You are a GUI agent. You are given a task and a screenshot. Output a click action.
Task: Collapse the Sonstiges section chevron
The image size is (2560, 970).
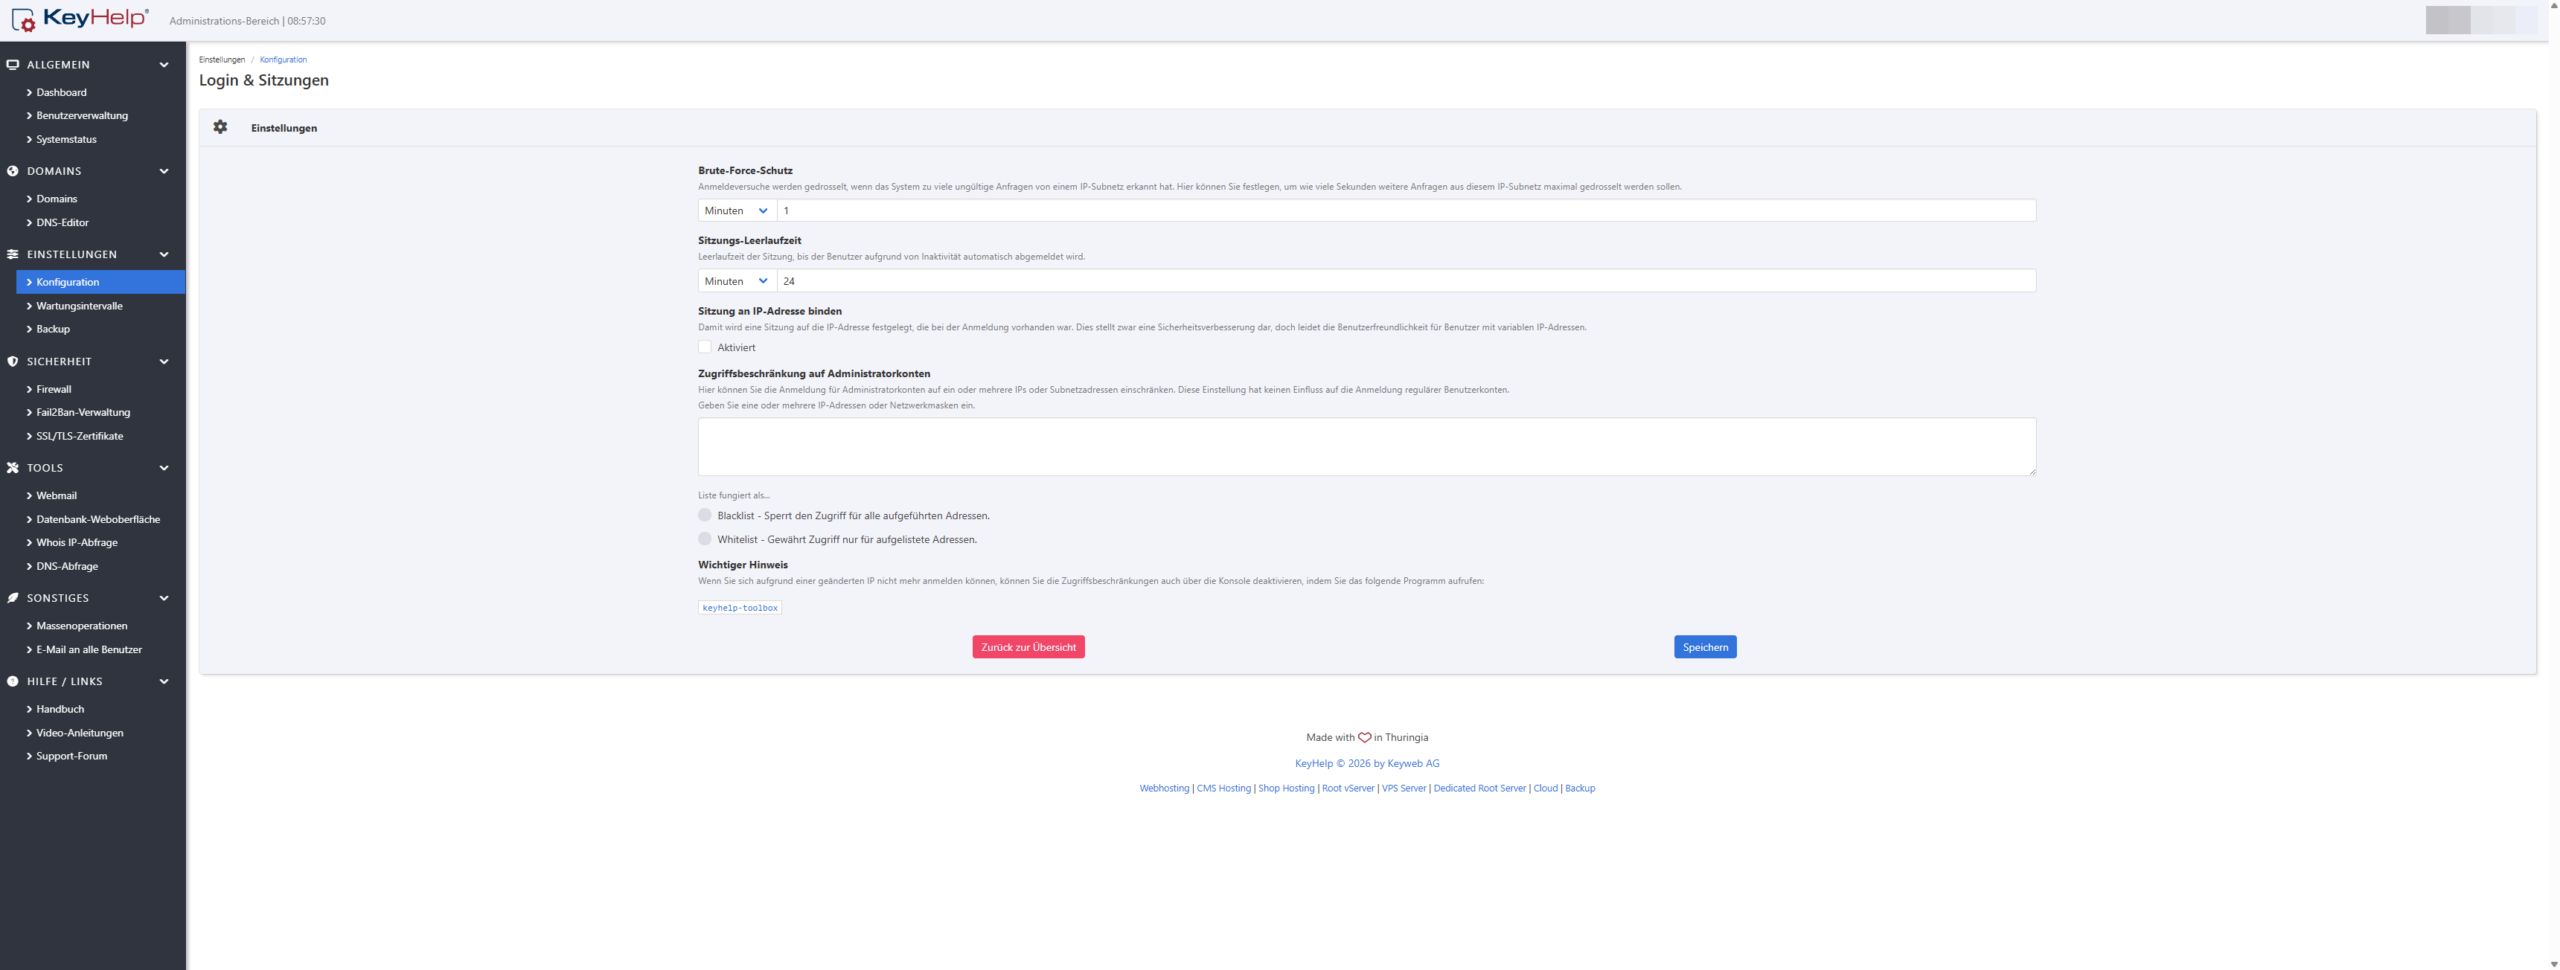(164, 598)
